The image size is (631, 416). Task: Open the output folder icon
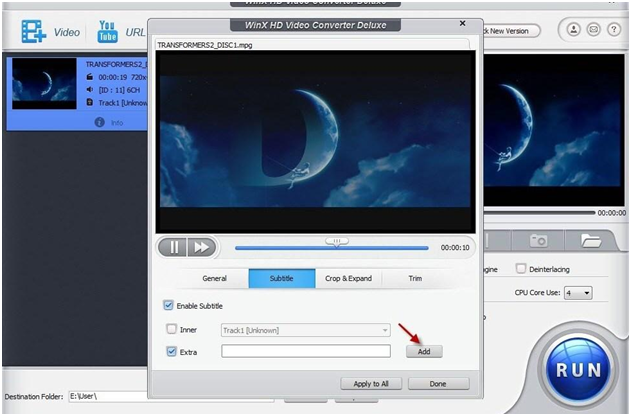[590, 240]
